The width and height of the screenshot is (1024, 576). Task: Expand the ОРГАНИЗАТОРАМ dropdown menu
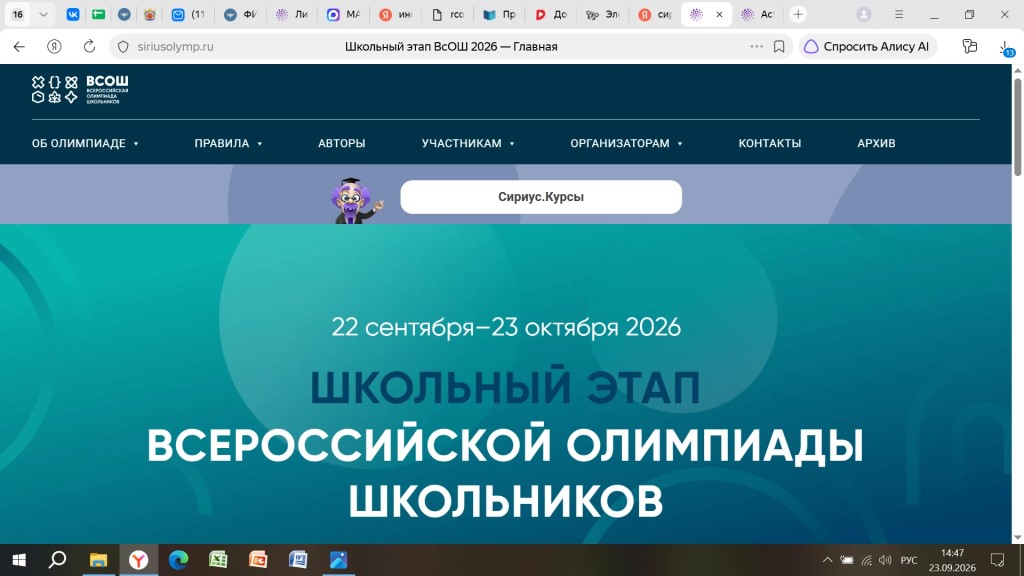click(626, 143)
